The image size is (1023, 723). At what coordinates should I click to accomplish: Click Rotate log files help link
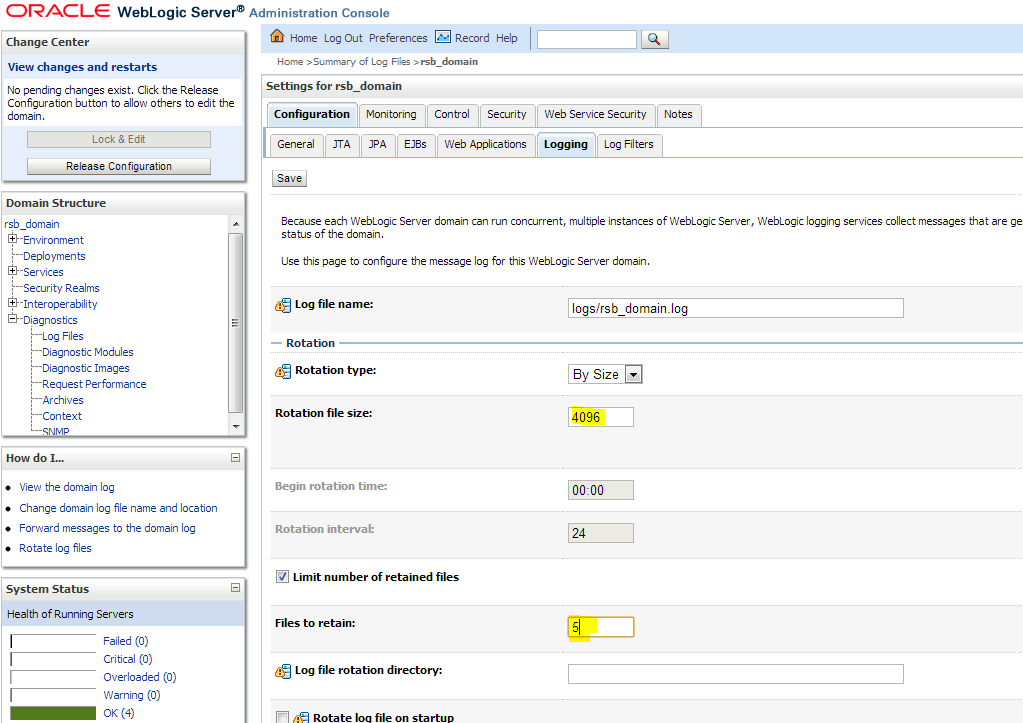click(x=55, y=548)
